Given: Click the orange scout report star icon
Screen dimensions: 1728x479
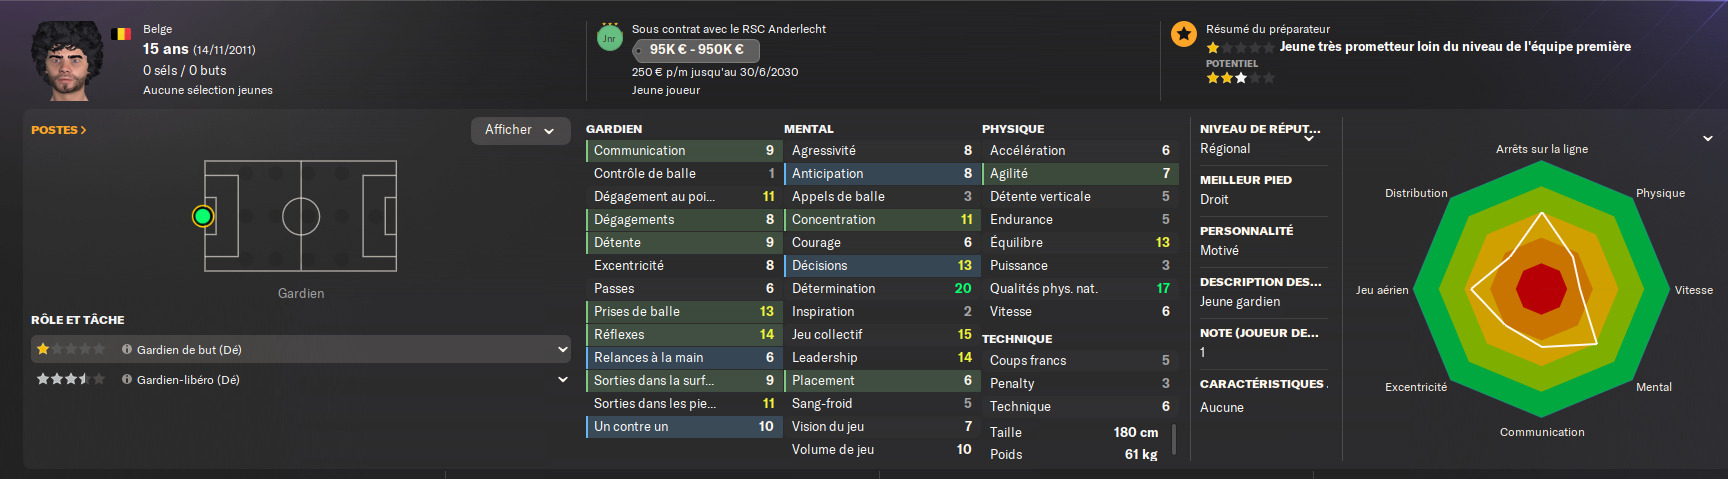Looking at the screenshot, I should 1184,35.
